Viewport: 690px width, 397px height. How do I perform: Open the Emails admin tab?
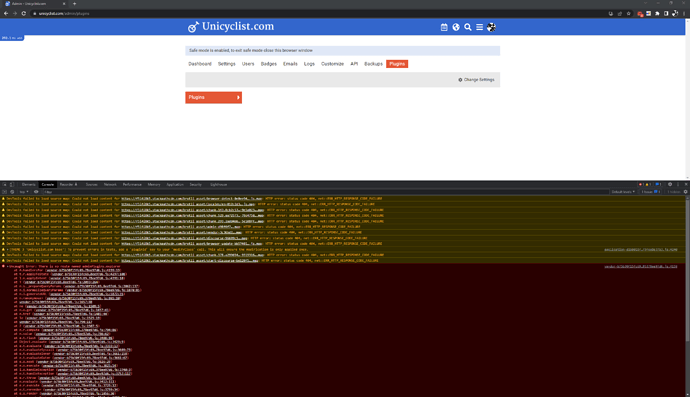click(290, 64)
